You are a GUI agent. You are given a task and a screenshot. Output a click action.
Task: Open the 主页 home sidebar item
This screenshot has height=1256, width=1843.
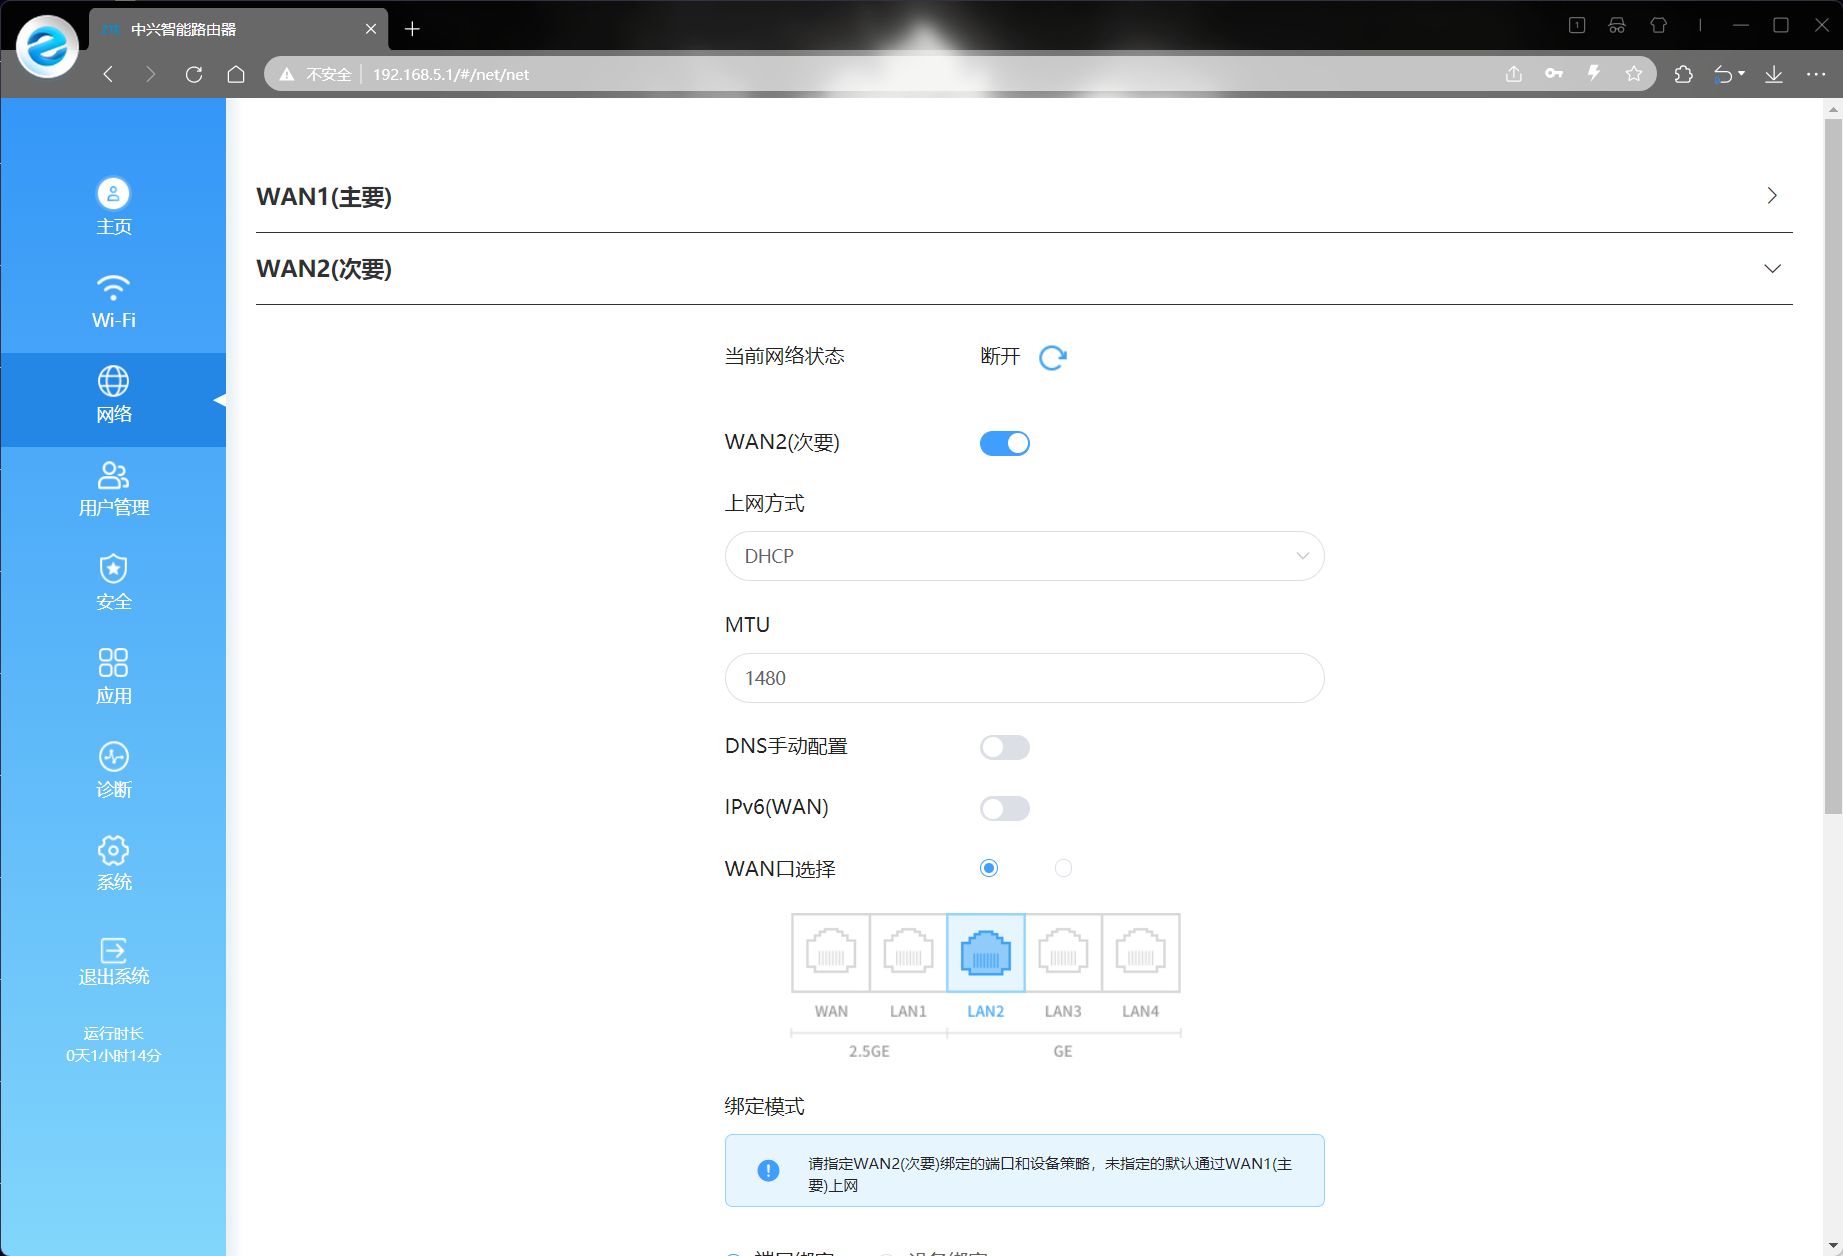point(113,207)
